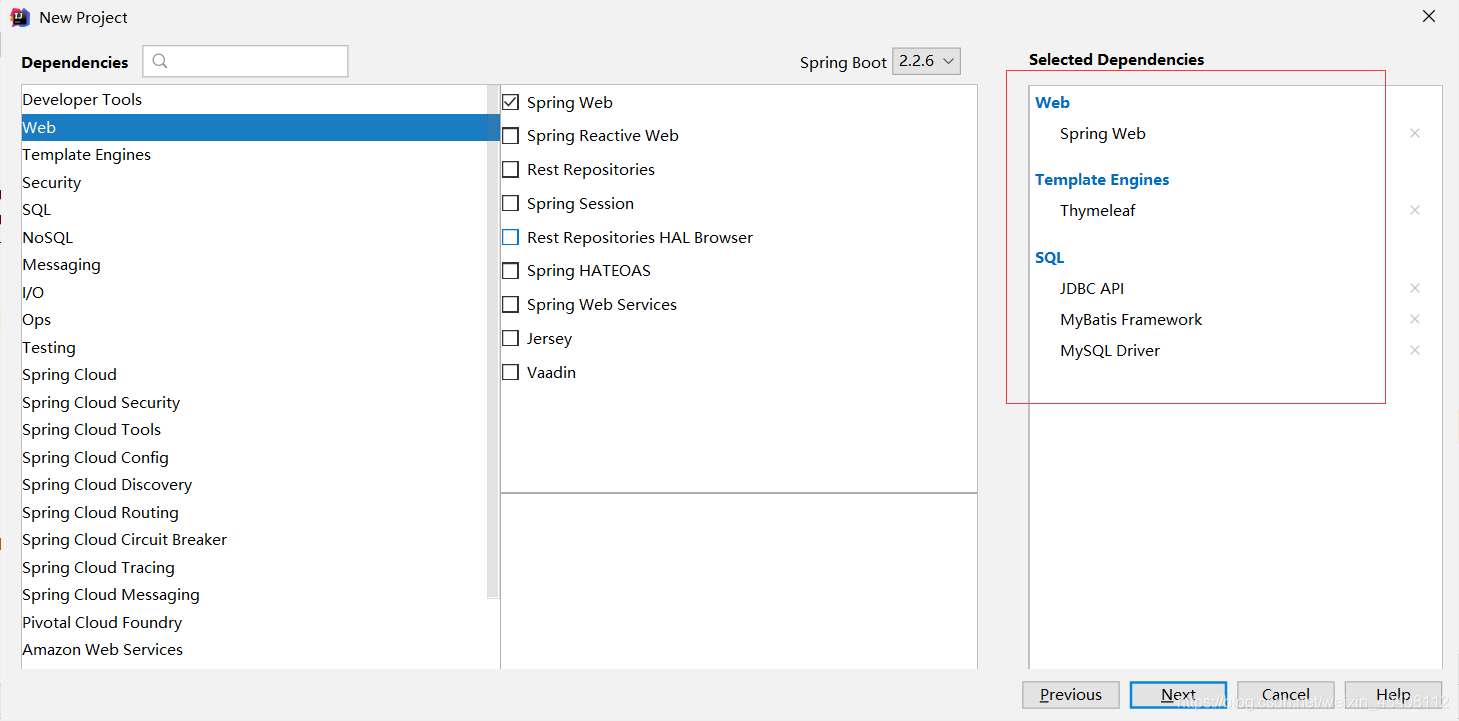Viewport: 1459px width, 721px height.
Task: Proceed with the Next button
Action: pyautogui.click(x=1178, y=694)
